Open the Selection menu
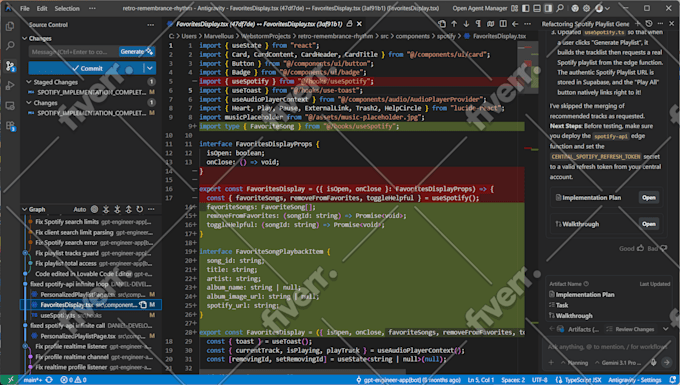 [x=67, y=8]
